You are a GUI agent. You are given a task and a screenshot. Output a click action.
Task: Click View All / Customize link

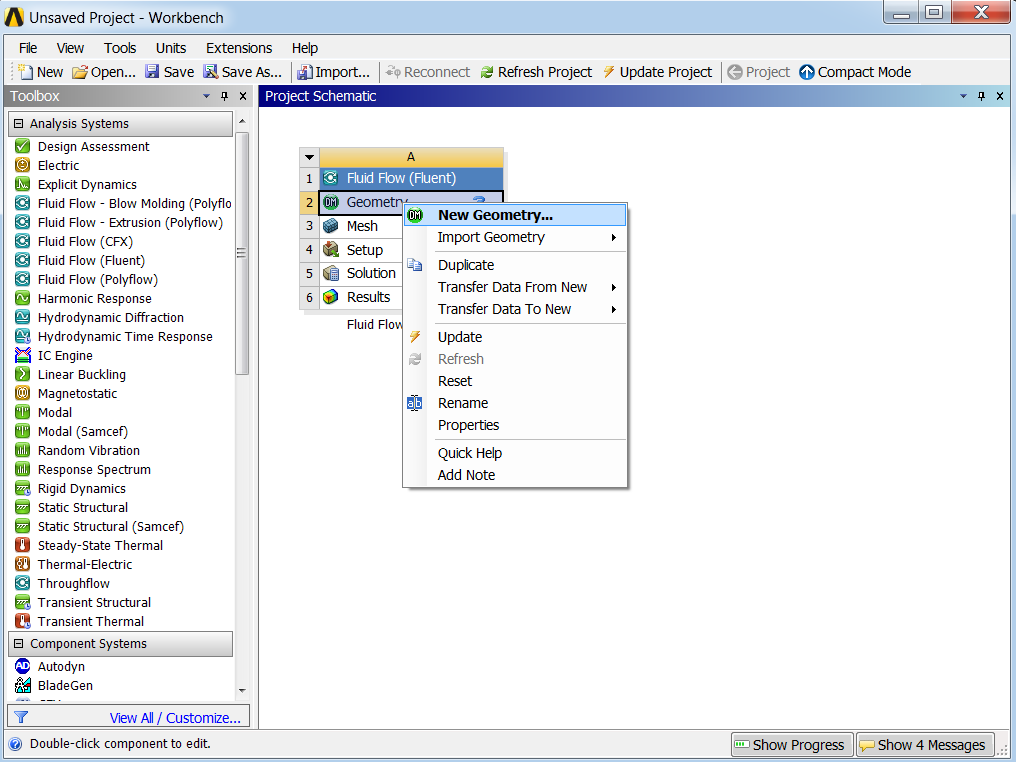(175, 718)
